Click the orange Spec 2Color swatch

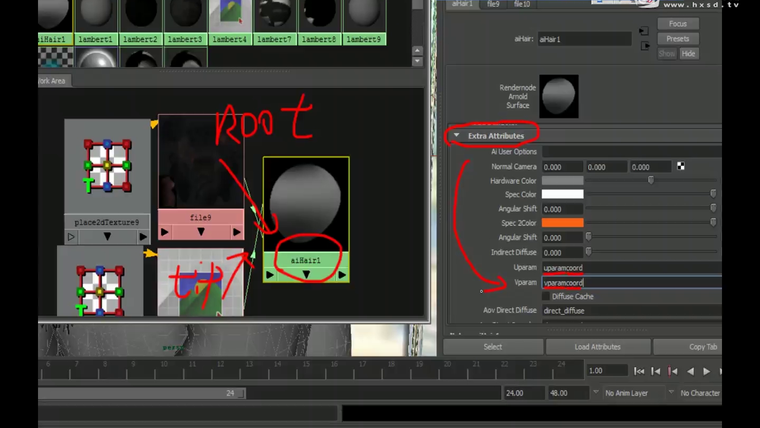point(561,222)
